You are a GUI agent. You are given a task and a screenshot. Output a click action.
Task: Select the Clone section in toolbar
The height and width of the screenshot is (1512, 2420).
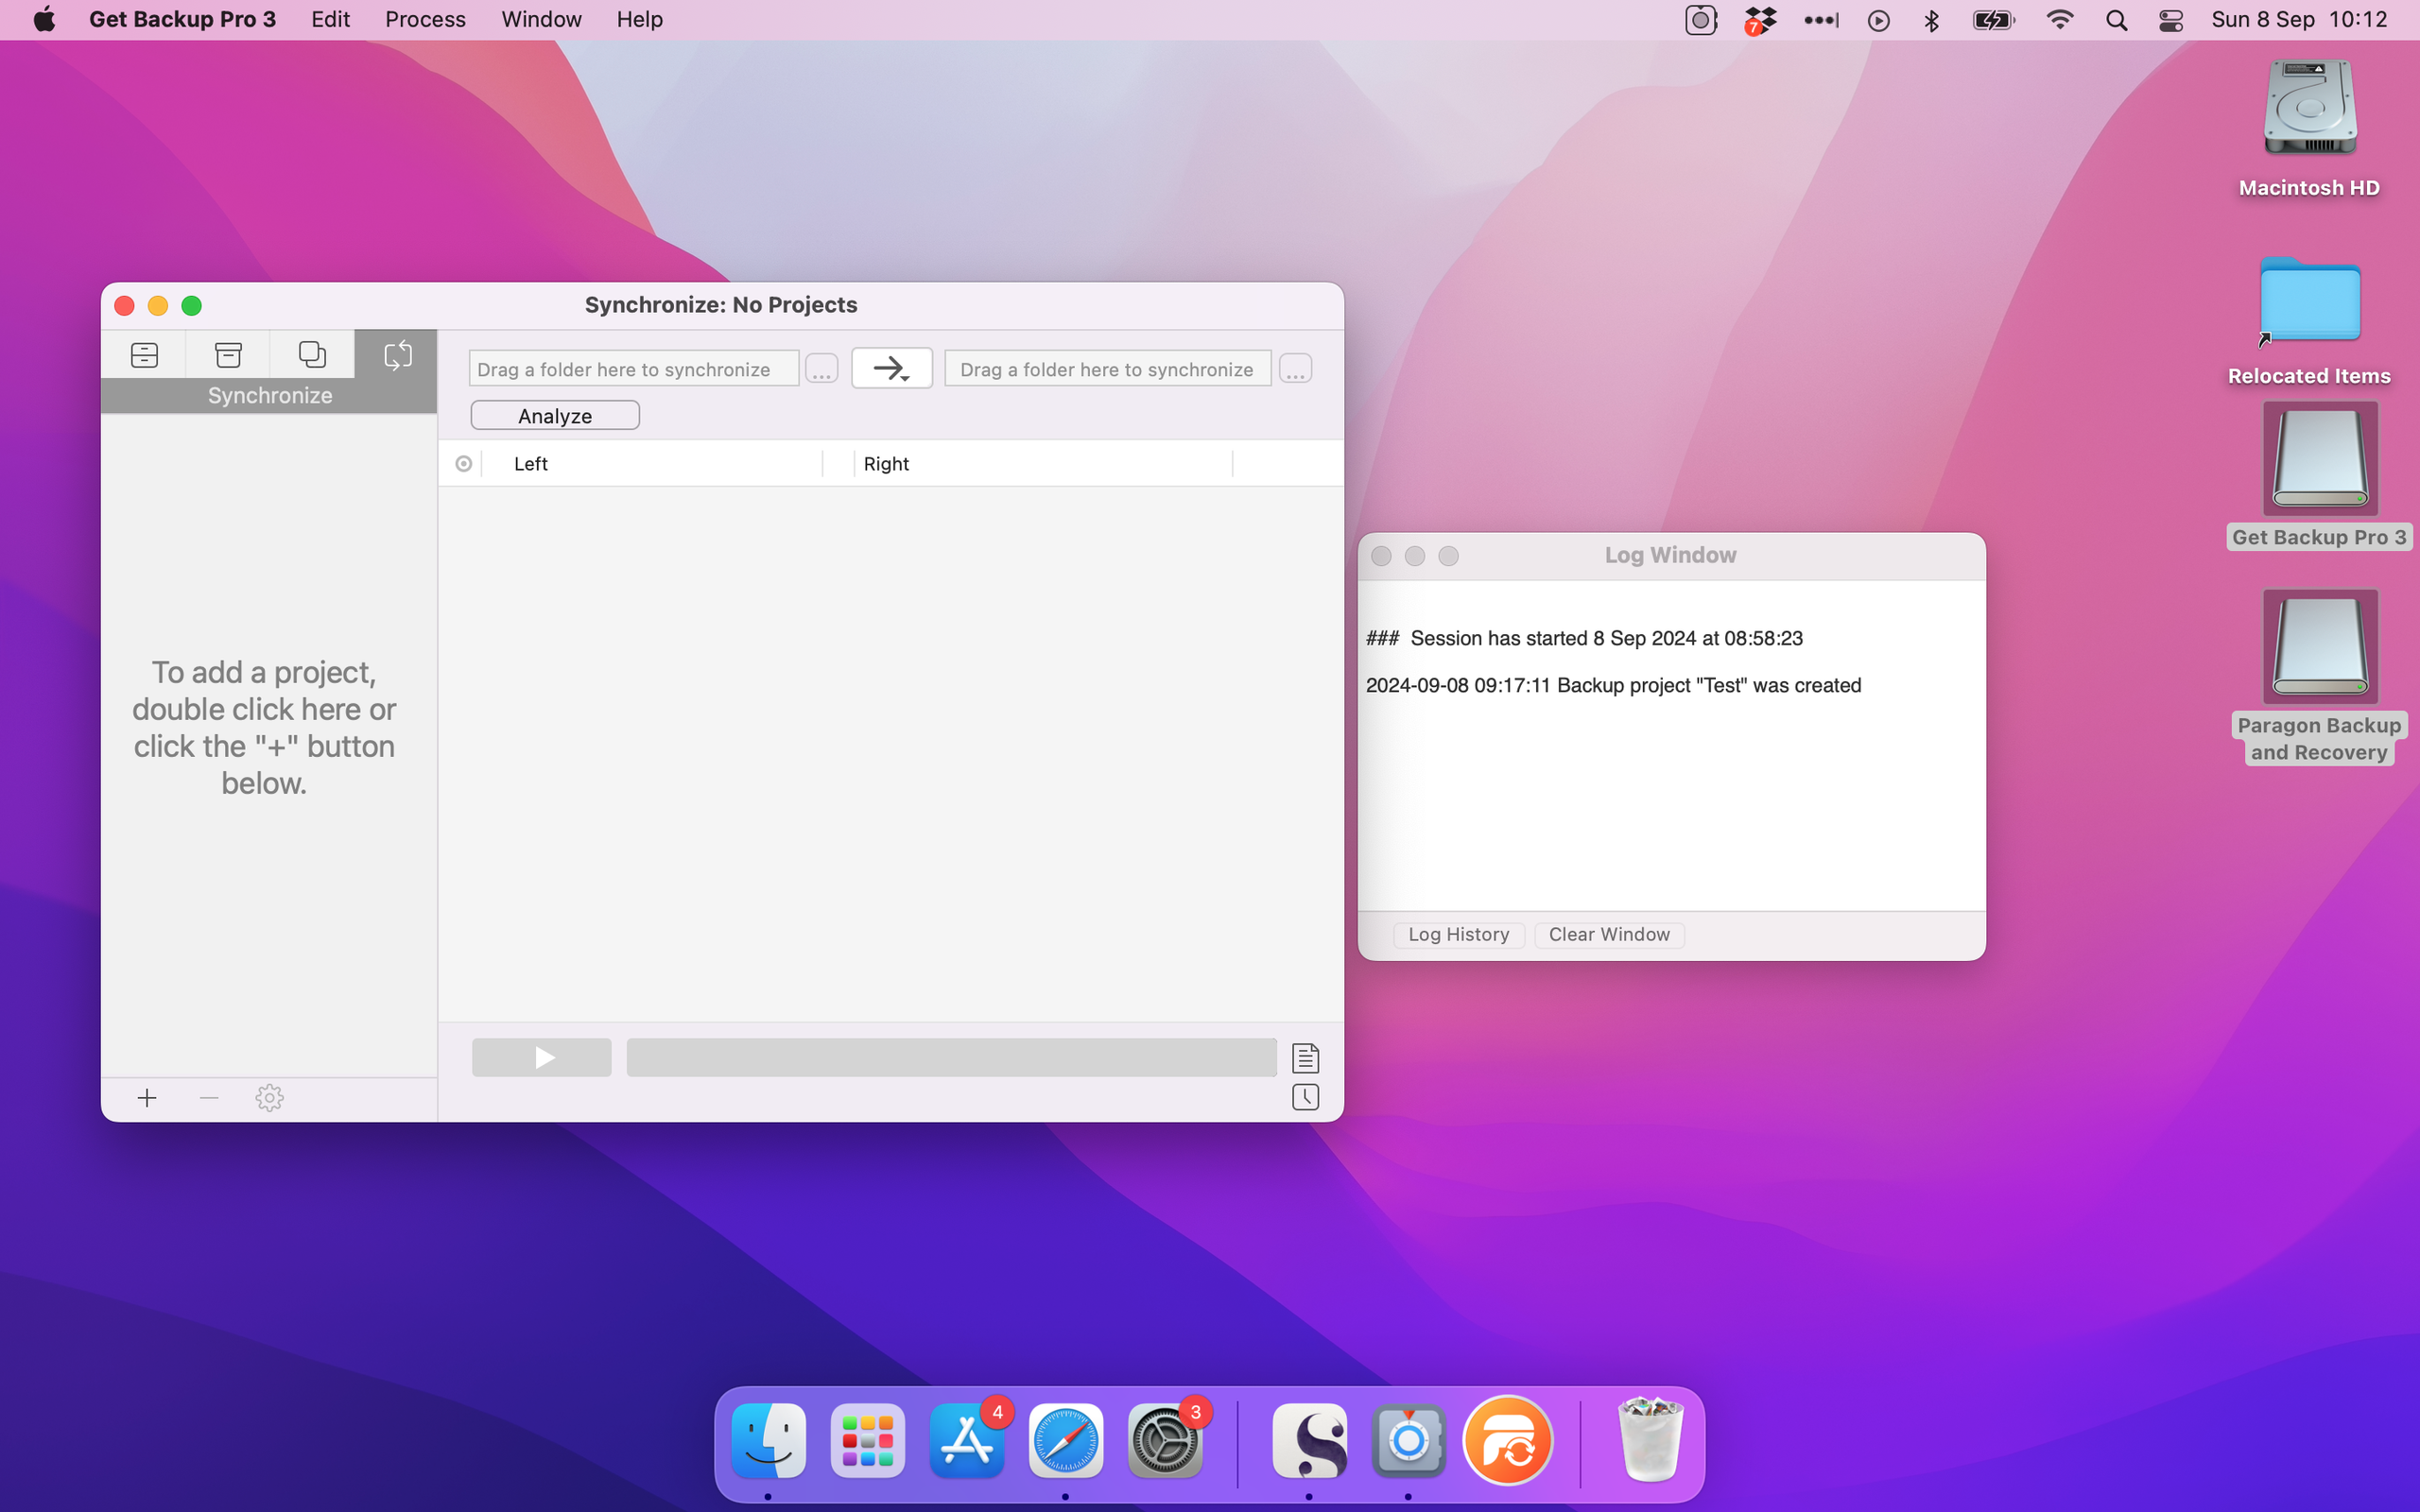click(x=311, y=353)
